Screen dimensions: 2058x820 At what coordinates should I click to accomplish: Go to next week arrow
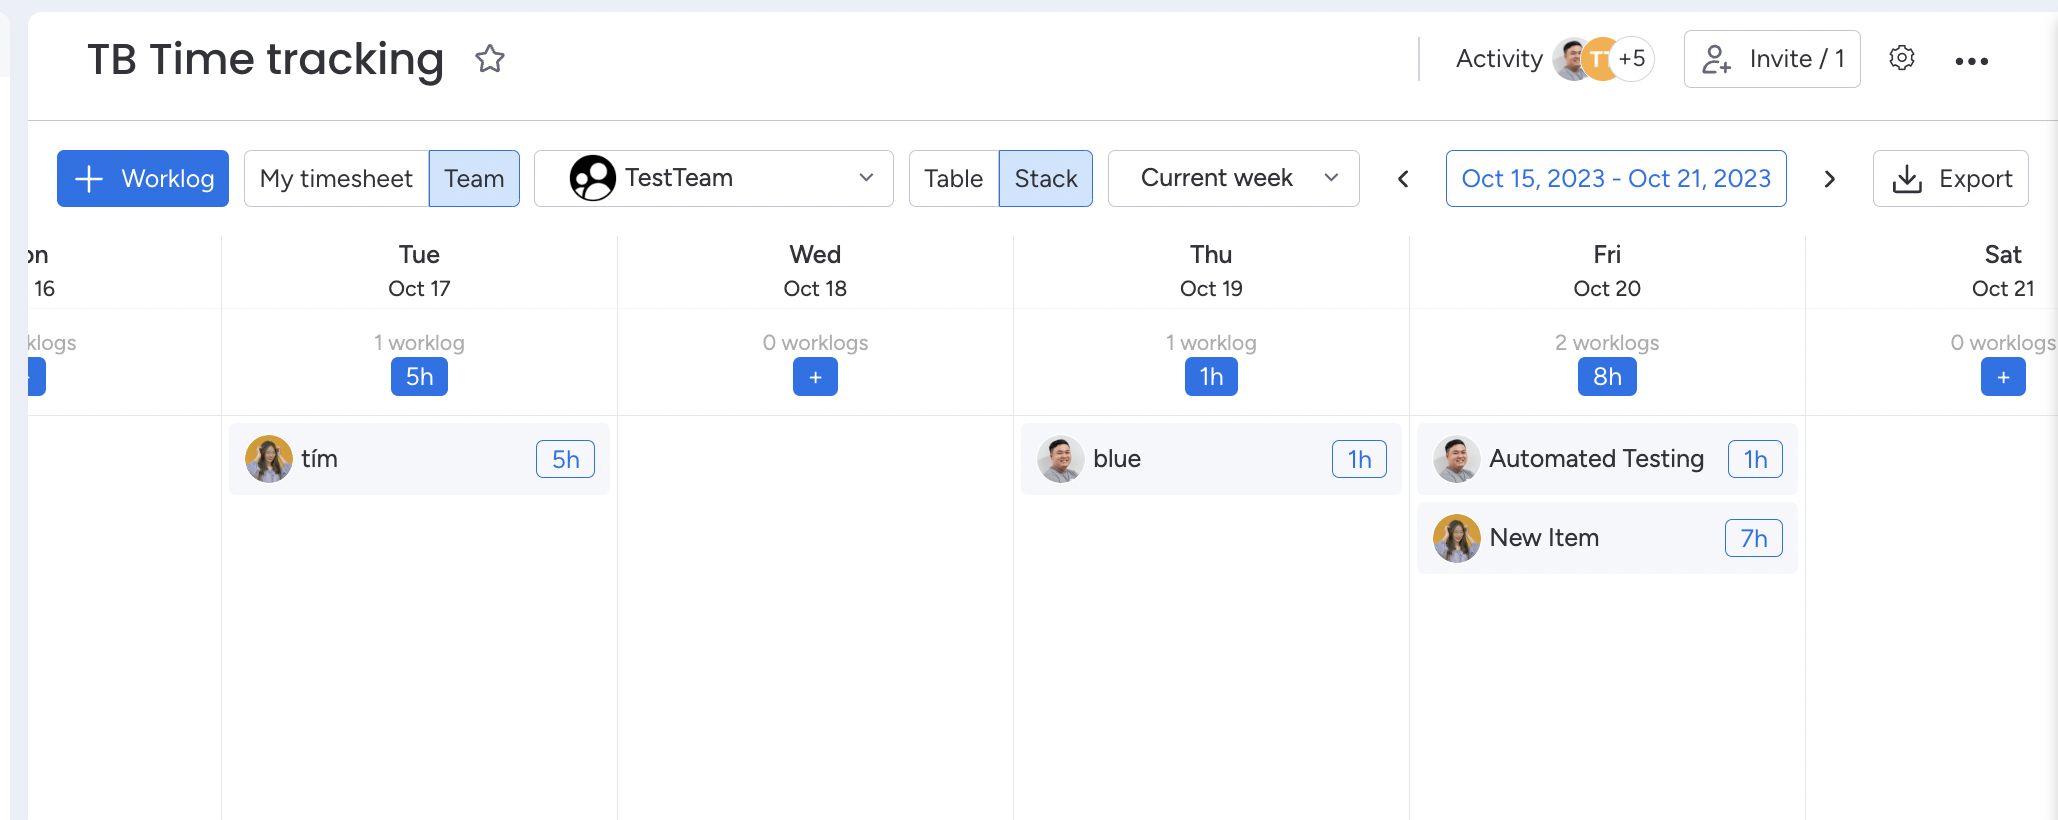(1829, 179)
